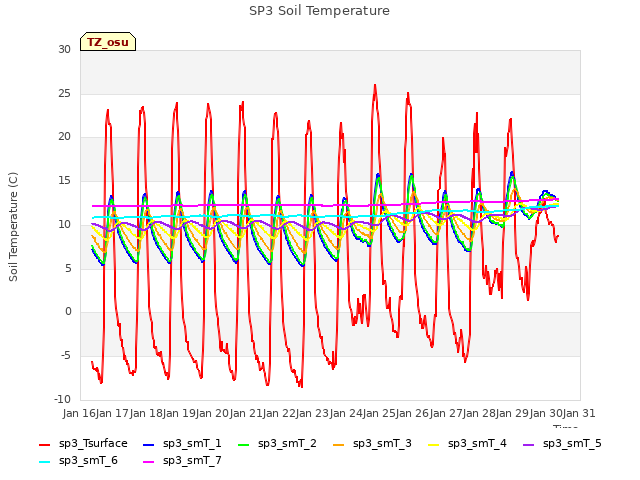Click the Jan 18 x-axis tick label
Viewport: 640px width, 480px height.
tap(146, 413)
